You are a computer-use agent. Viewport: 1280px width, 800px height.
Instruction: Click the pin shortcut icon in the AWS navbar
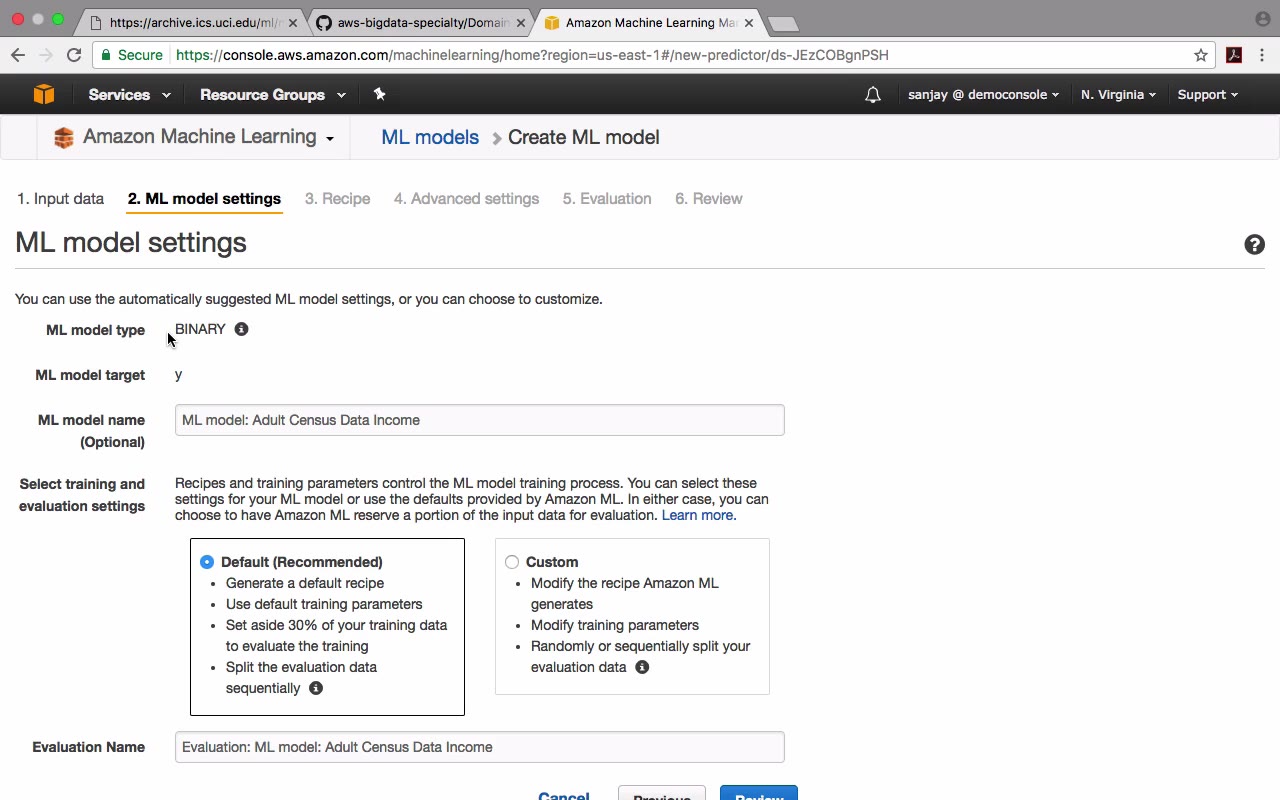click(x=379, y=94)
